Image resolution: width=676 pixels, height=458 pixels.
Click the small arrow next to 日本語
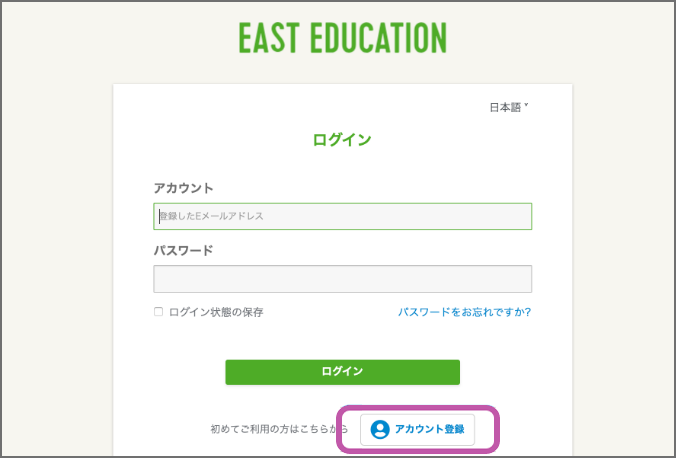[526, 105]
